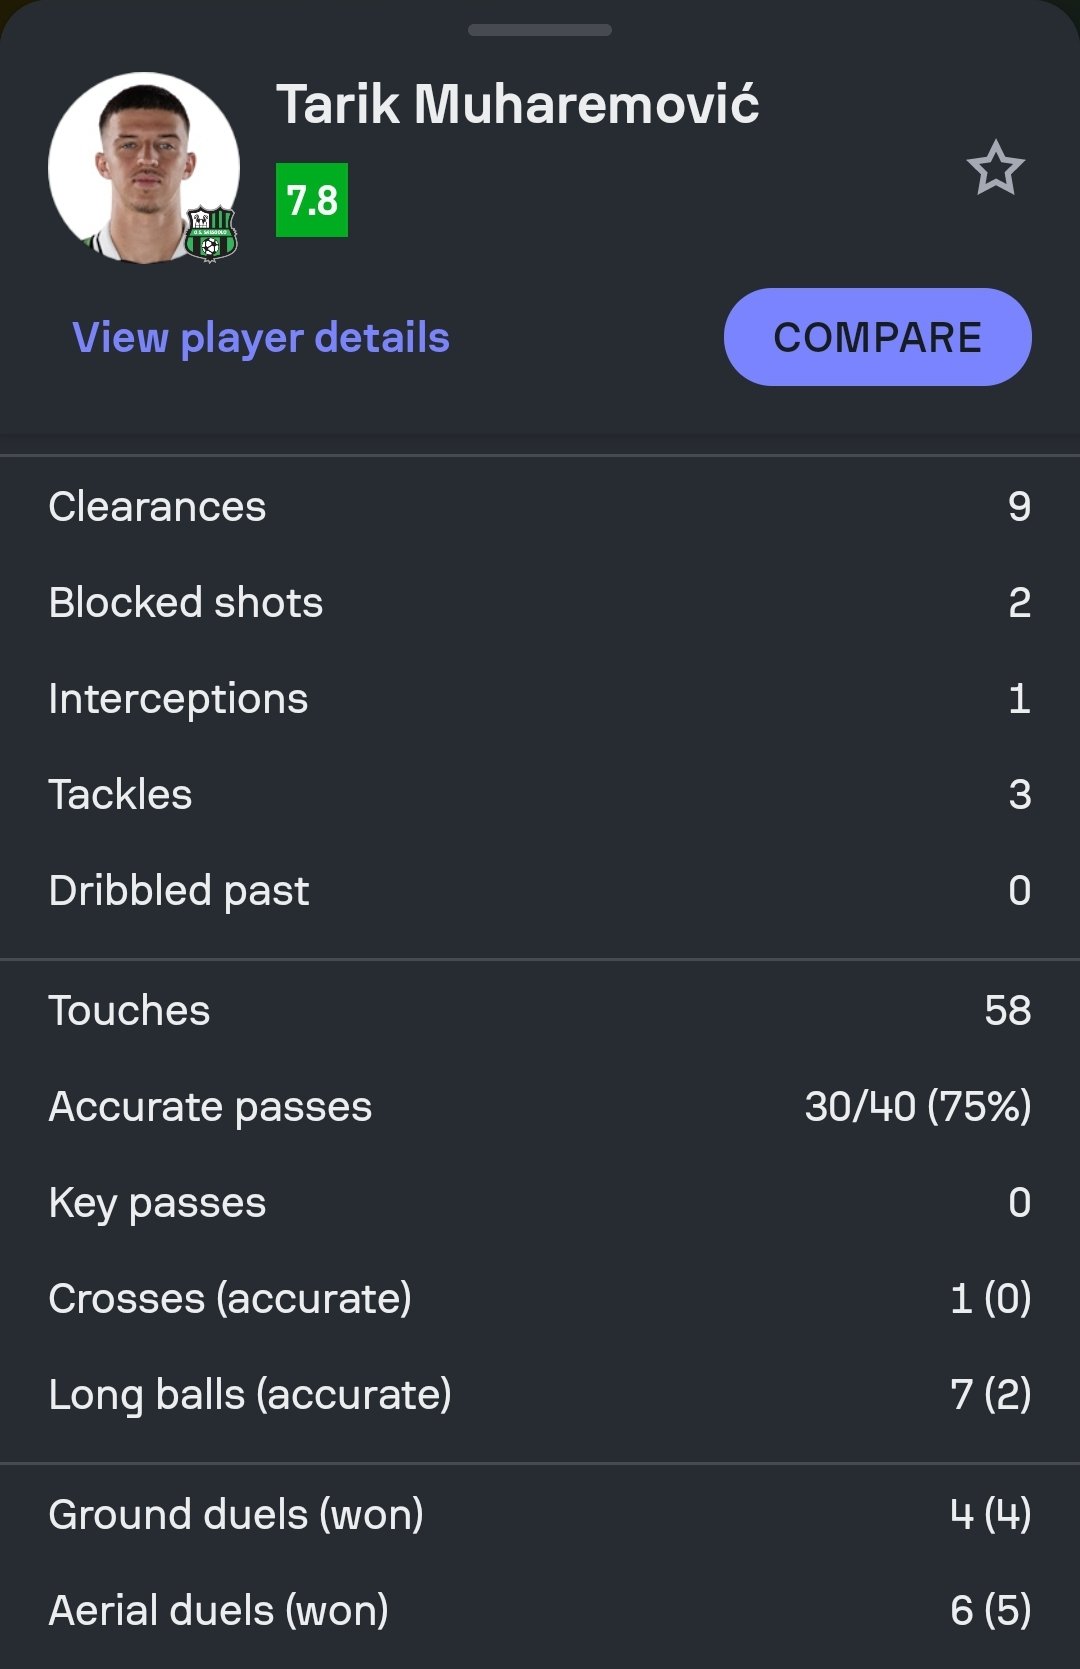
Task: Click the Touches stat row
Action: (x=540, y=1011)
